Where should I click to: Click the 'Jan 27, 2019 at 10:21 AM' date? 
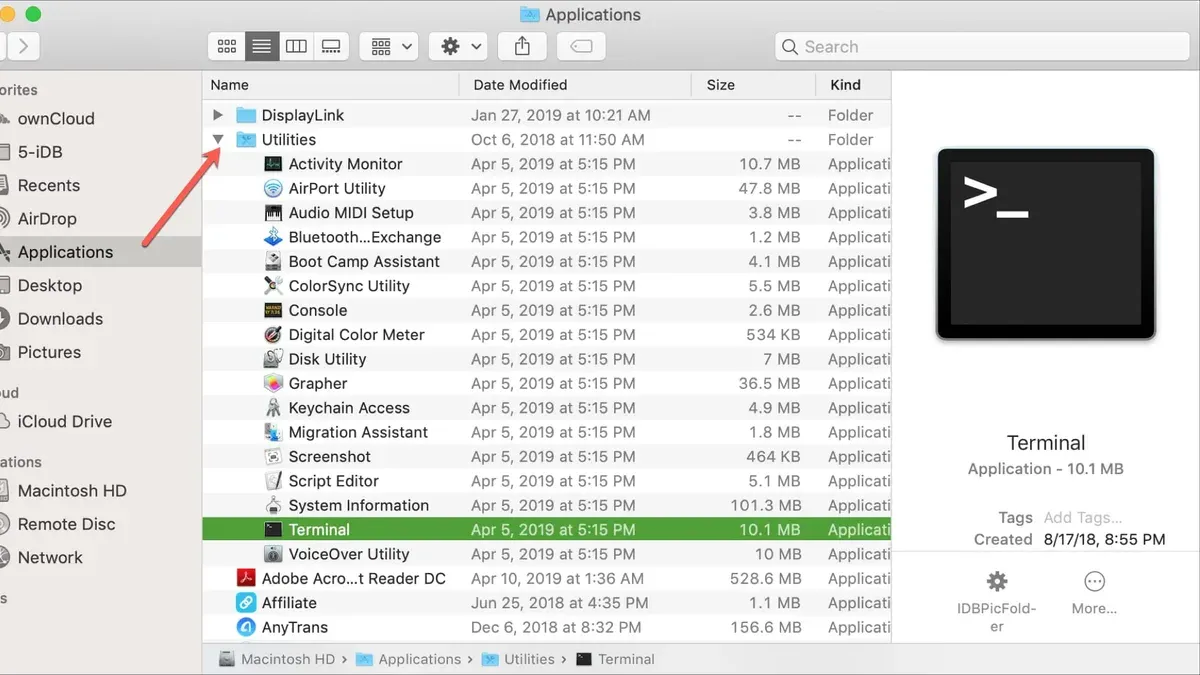coord(561,115)
